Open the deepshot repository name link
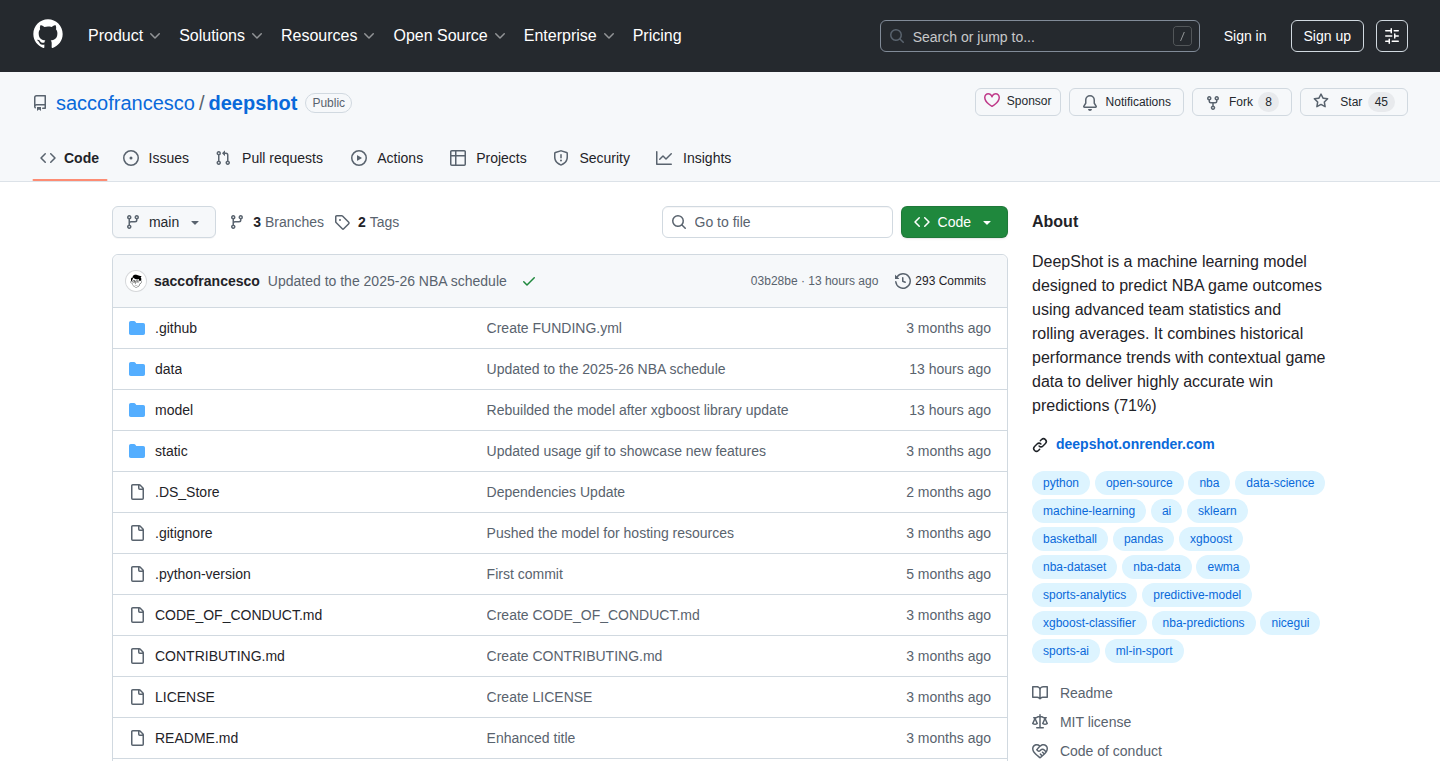This screenshot has height=761, width=1440. coord(253,103)
